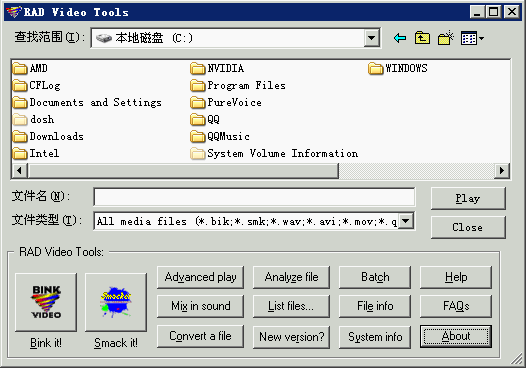Select the Intel folder
The image size is (526, 368).
(x=36, y=153)
